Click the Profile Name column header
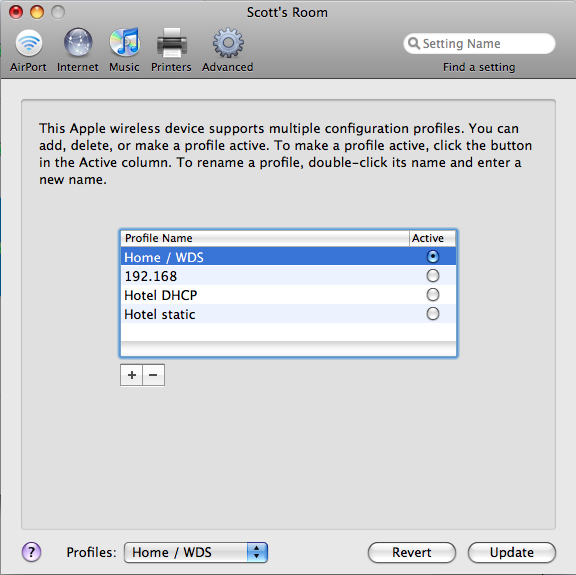Viewport: 576px width, 575px height. pyautogui.click(x=265, y=238)
